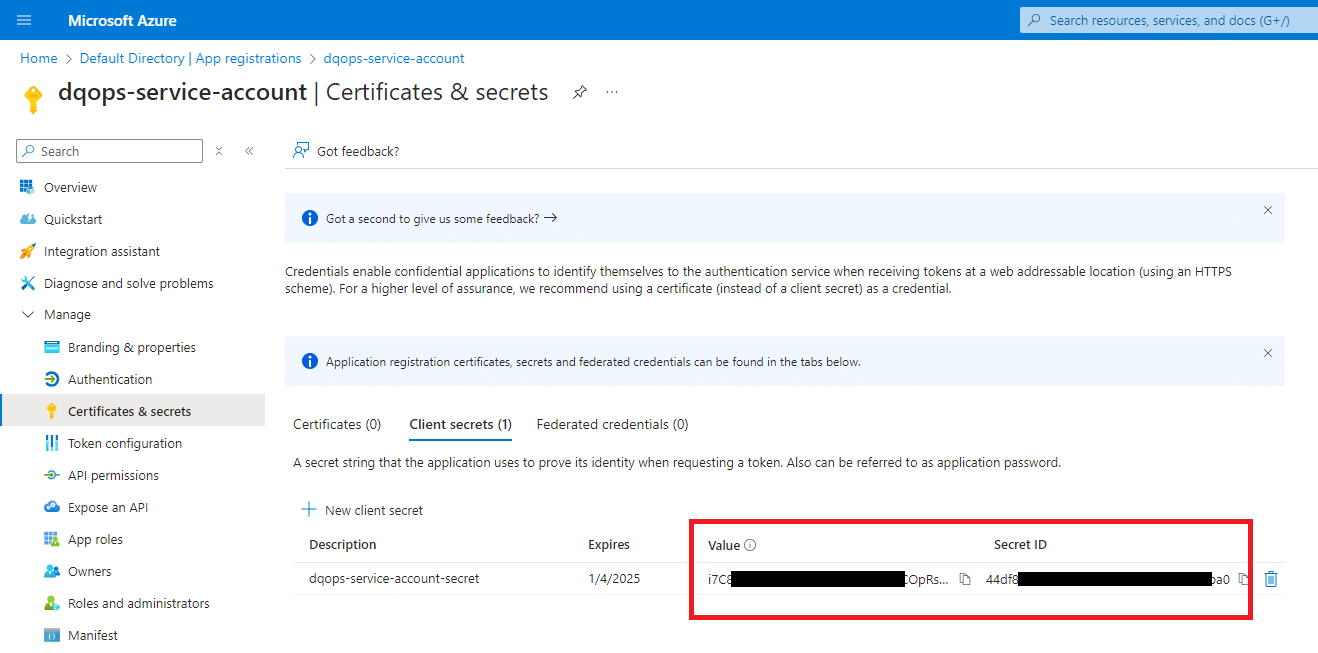Dismiss the feedback banner
The width and height of the screenshot is (1318, 653).
pyautogui.click(x=1268, y=210)
